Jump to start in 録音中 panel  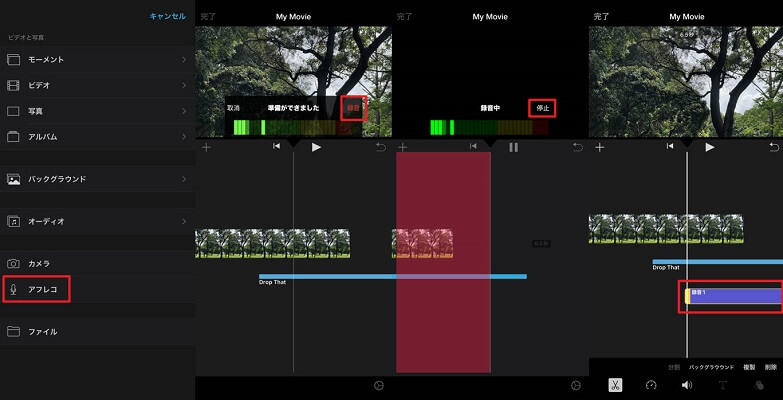[x=473, y=146]
